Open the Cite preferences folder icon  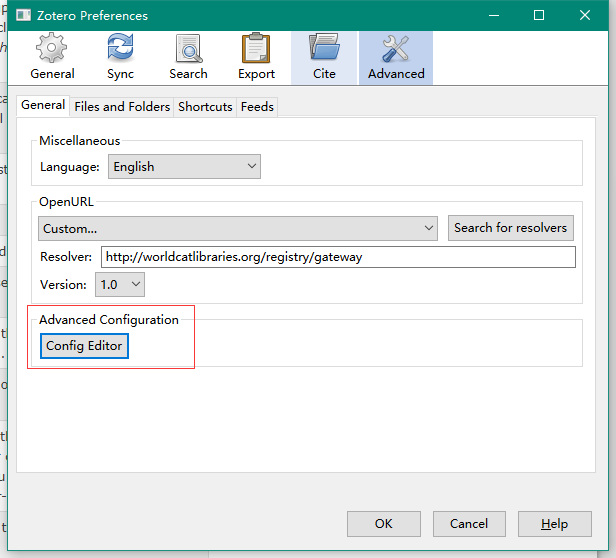324,47
